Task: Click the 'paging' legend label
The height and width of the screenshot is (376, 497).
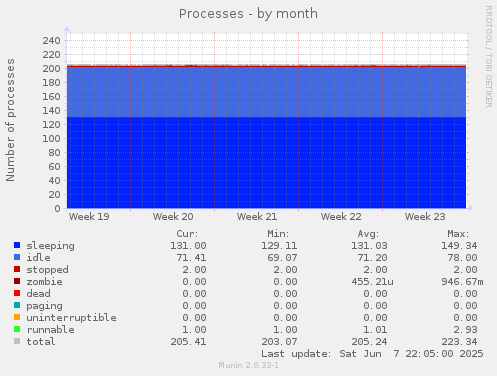Action: [x=44, y=306]
